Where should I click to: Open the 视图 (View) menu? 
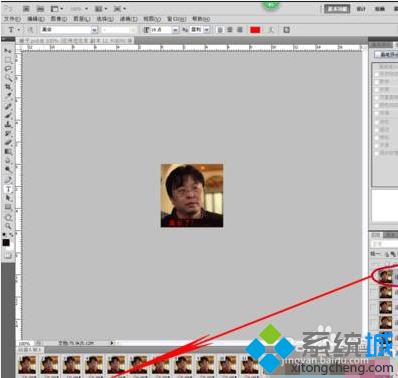click(152, 19)
